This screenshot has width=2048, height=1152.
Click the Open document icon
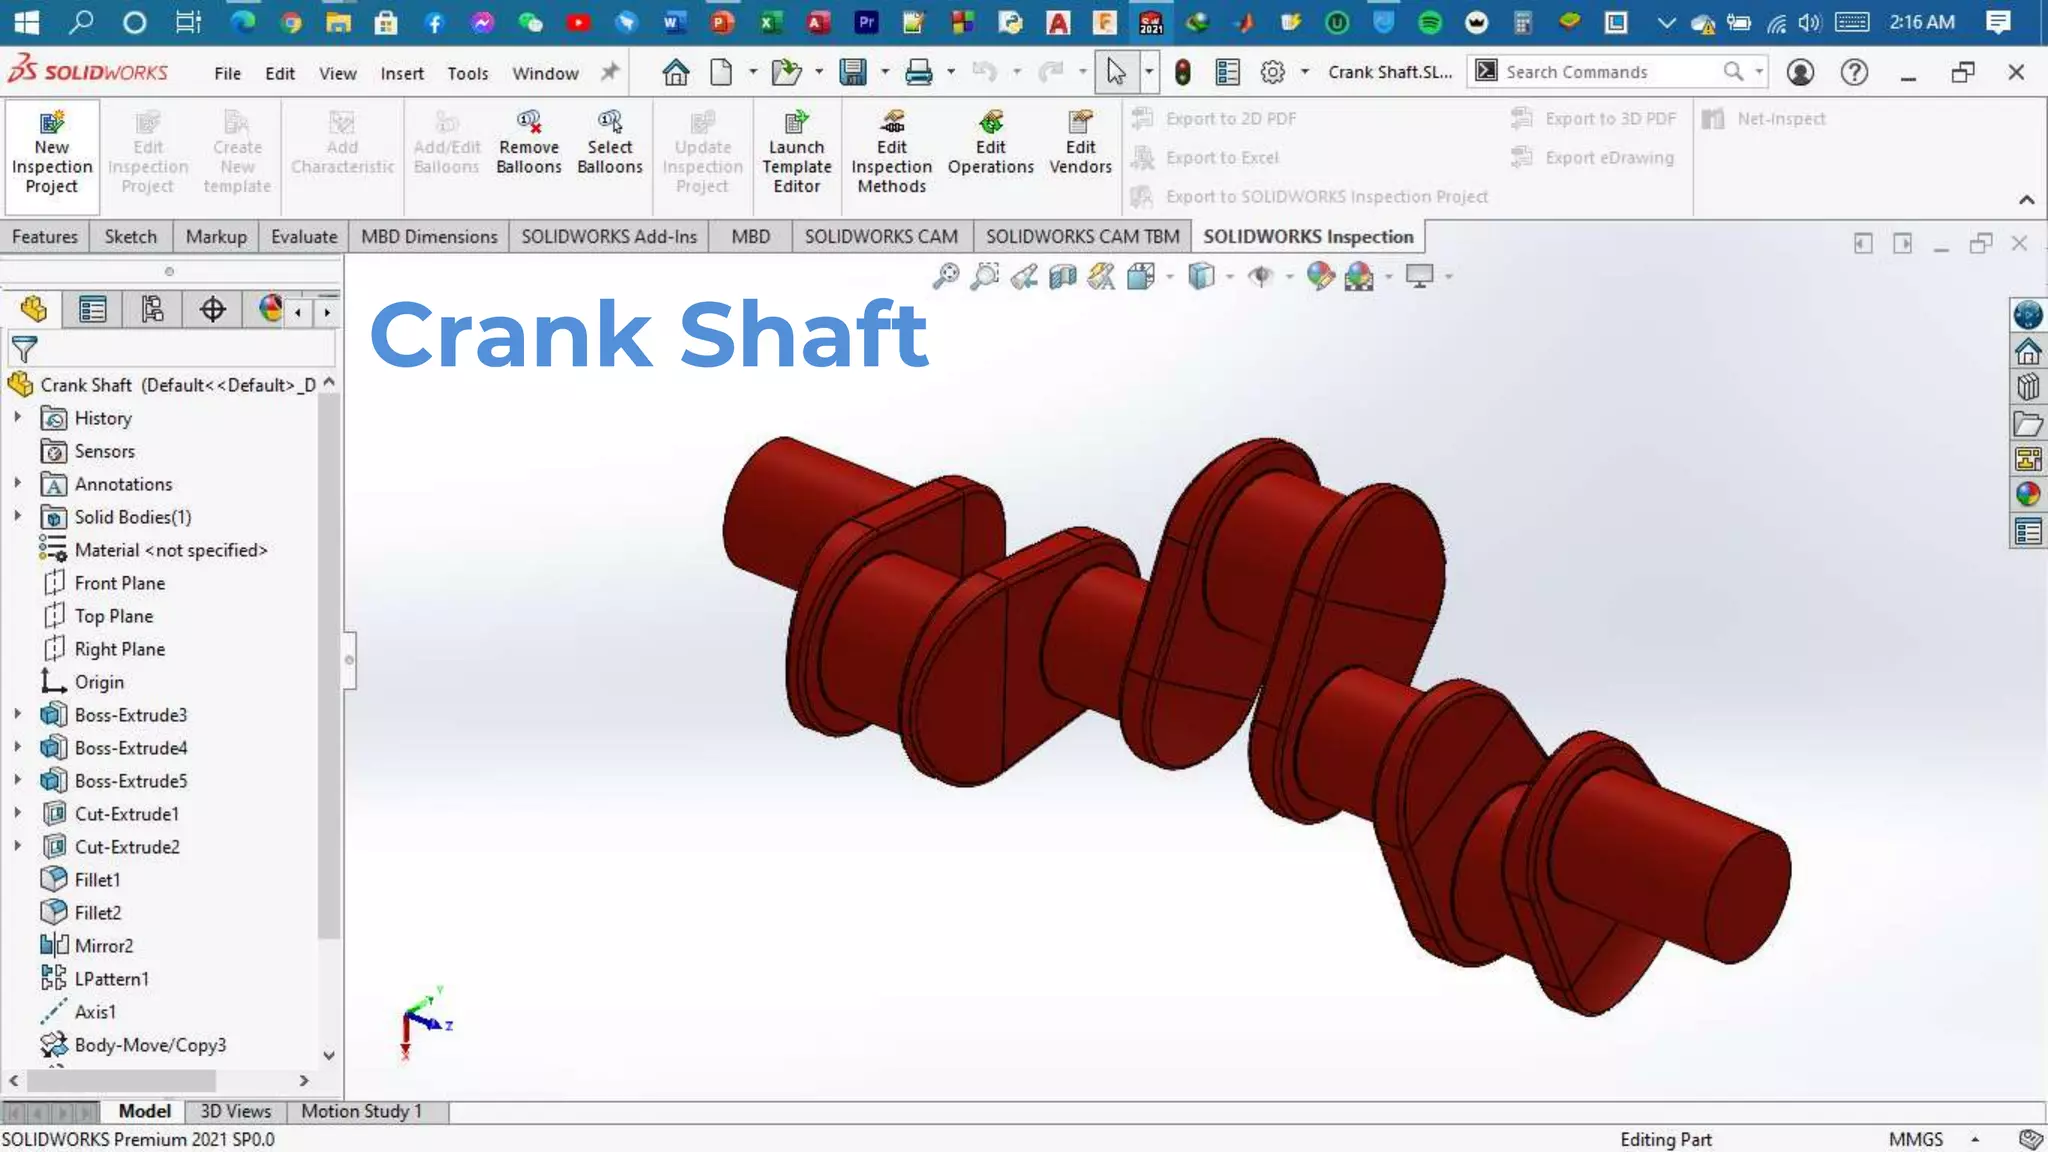[x=787, y=72]
